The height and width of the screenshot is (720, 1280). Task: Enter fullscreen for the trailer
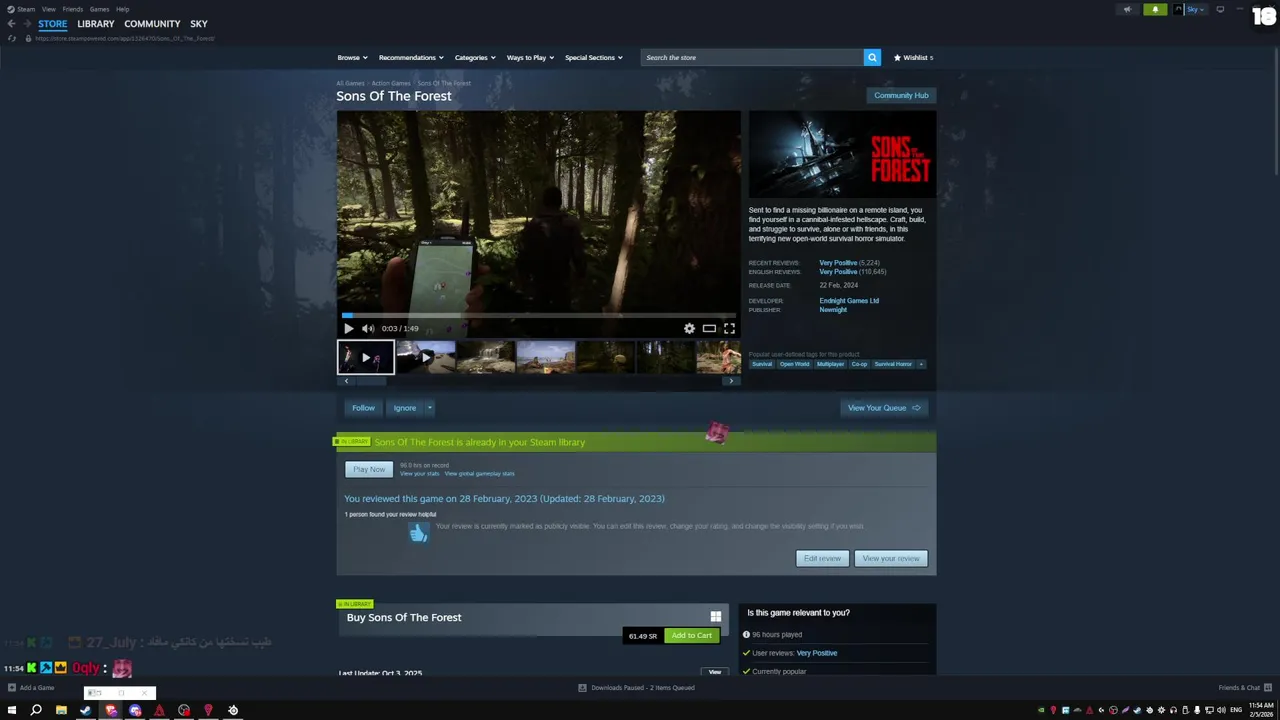[x=729, y=328]
